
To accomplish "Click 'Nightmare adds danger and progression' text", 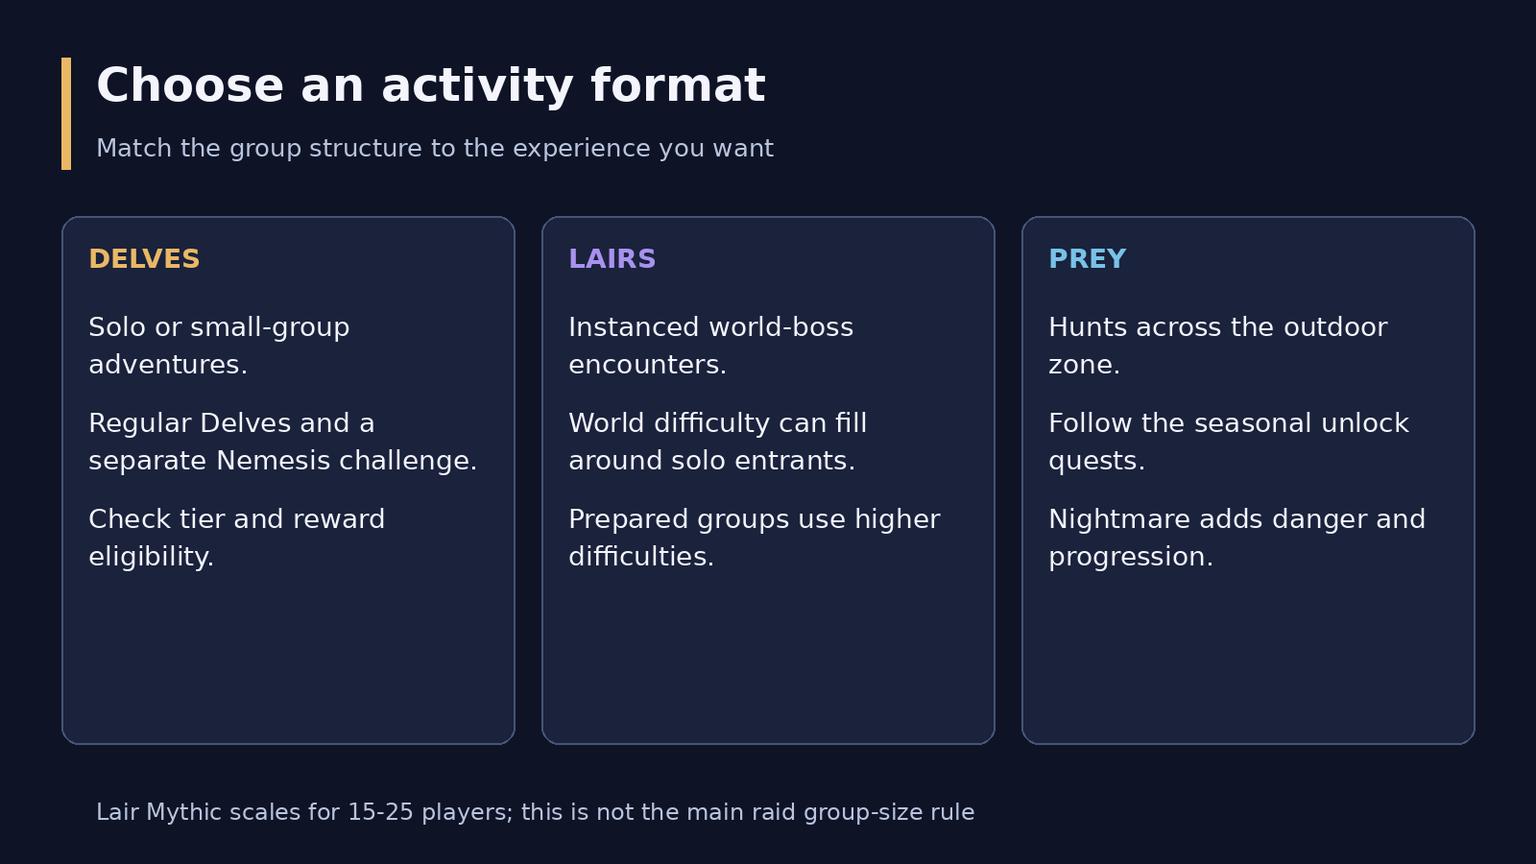I will point(1237,538).
